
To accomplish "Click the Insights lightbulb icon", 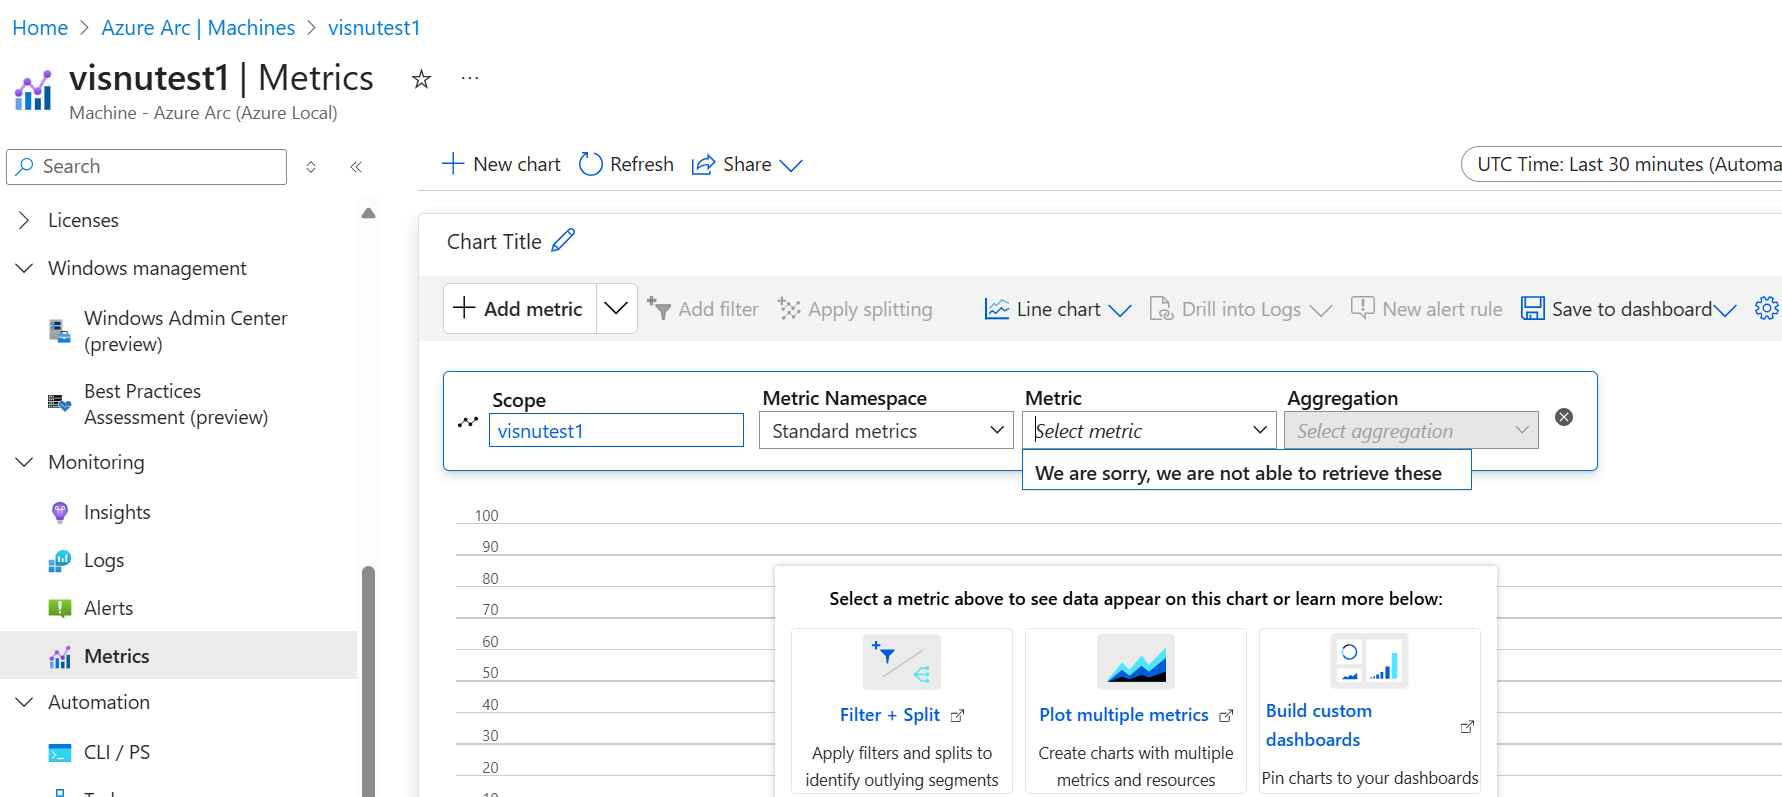I will tap(60, 512).
